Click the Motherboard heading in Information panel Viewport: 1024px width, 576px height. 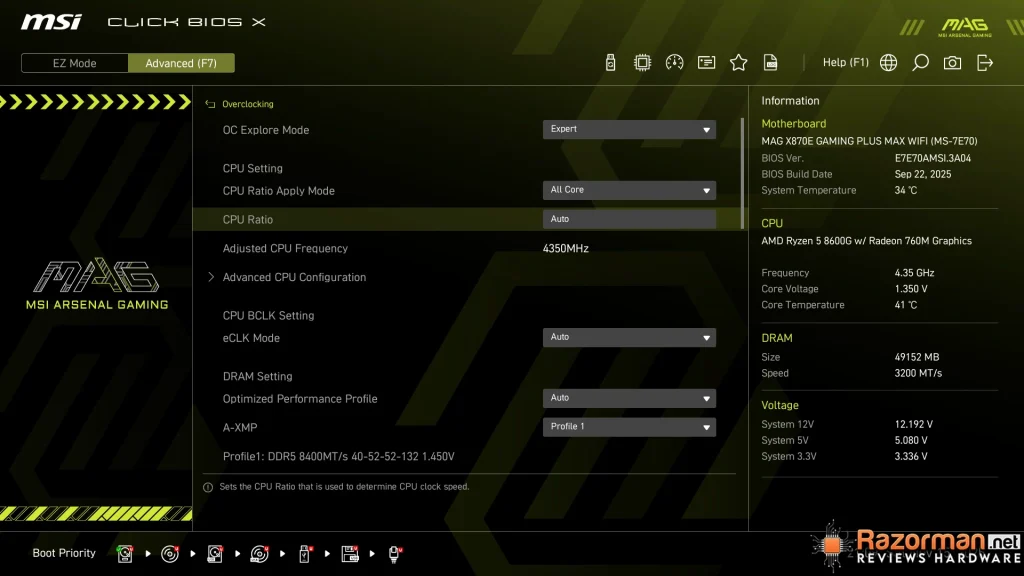click(x=793, y=123)
